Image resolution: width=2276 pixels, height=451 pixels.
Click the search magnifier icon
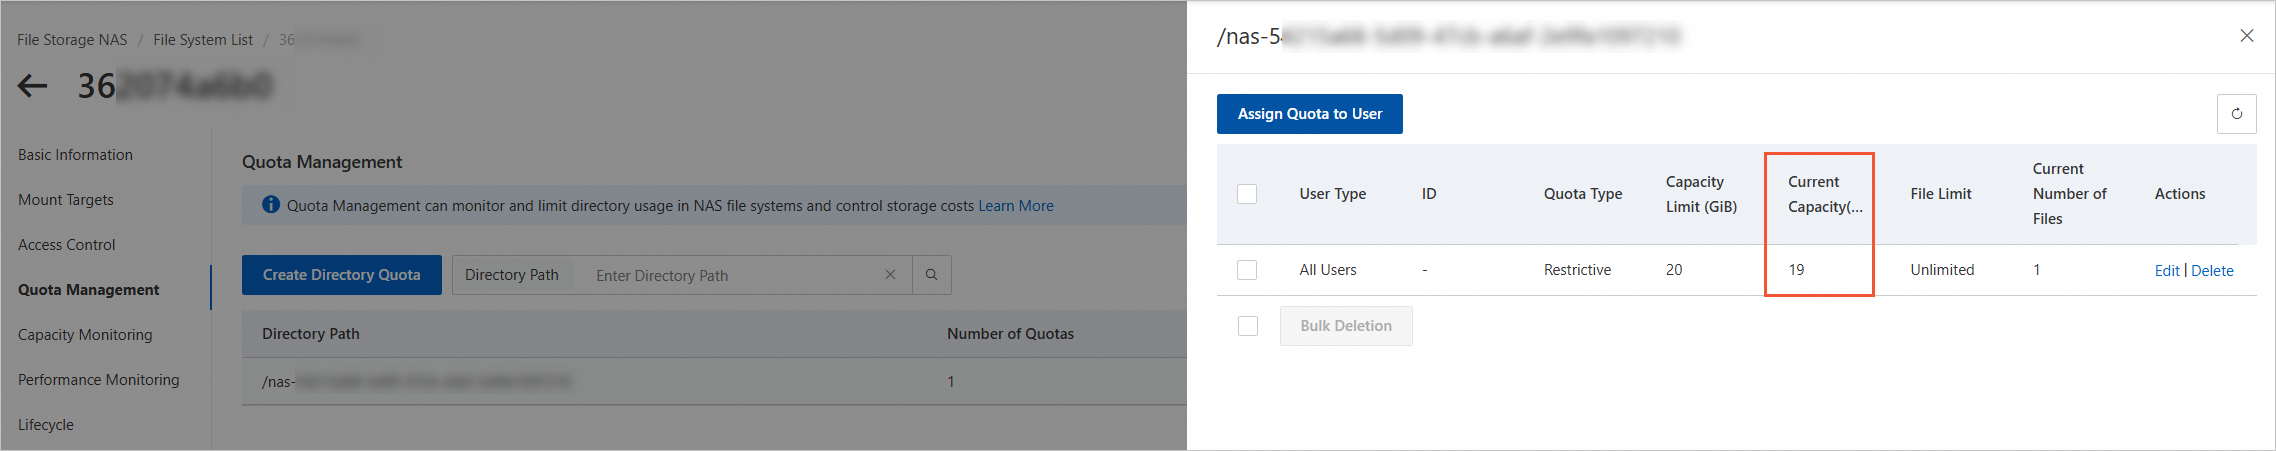point(931,275)
